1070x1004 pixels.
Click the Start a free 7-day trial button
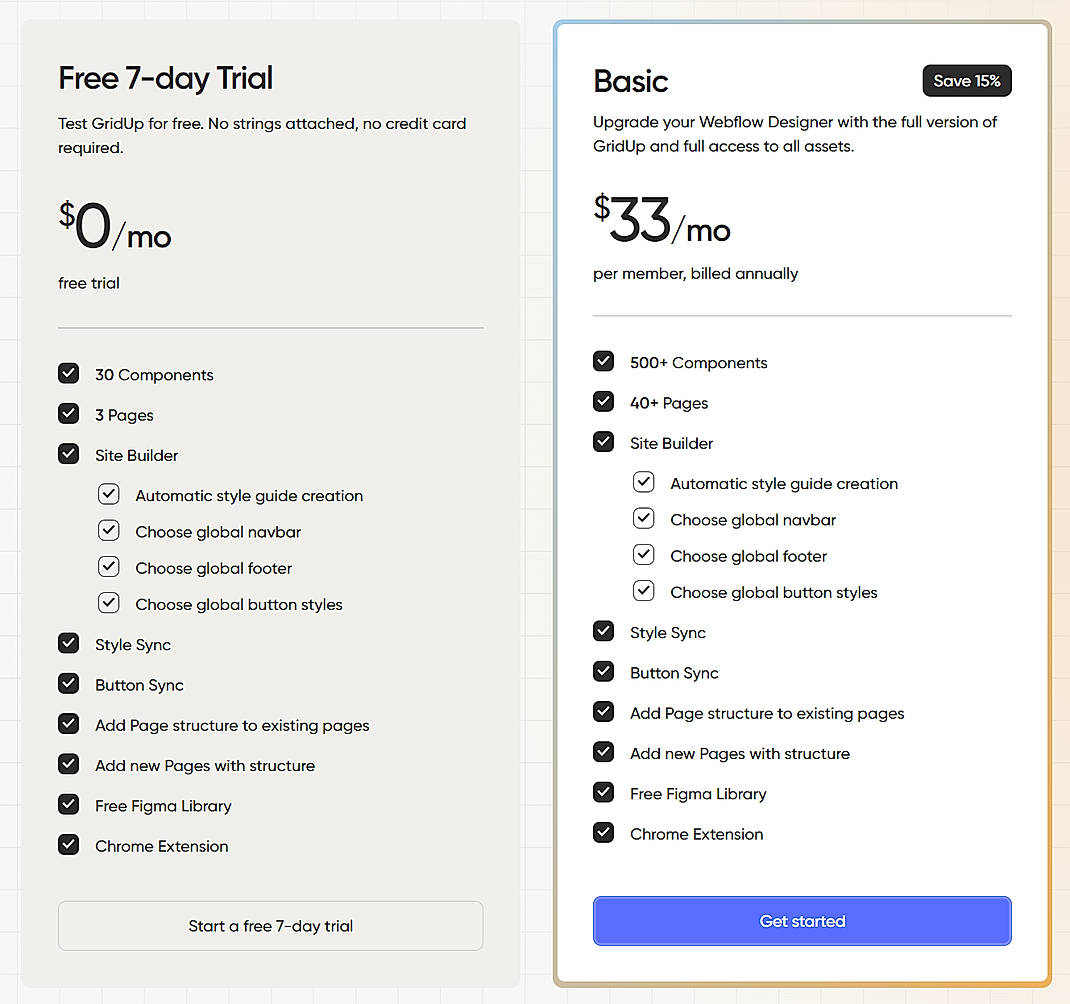pyautogui.click(x=270, y=926)
